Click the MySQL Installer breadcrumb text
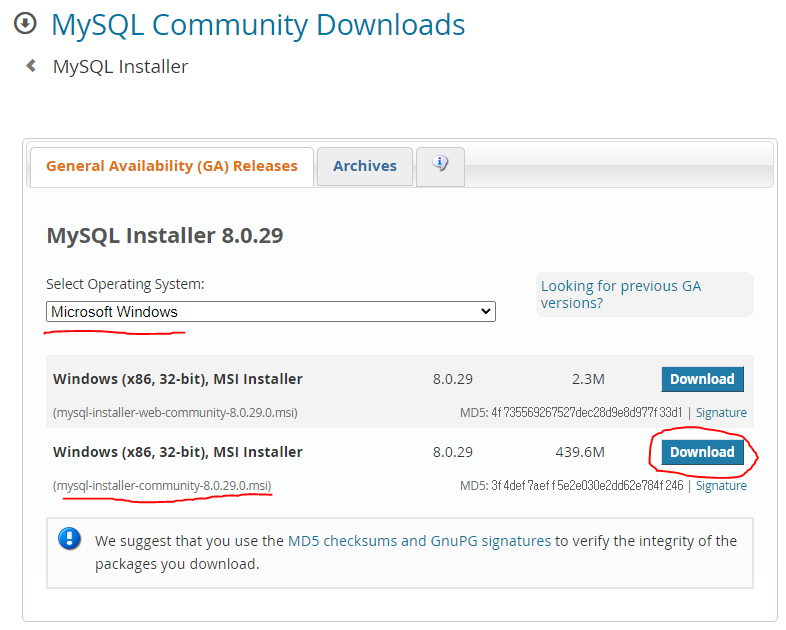 point(120,67)
